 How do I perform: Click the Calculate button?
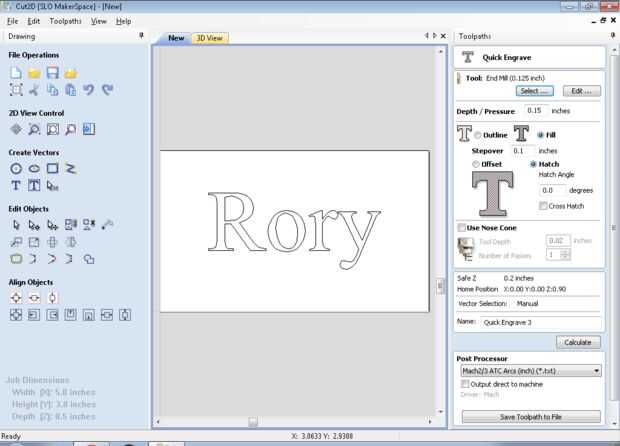[578, 342]
